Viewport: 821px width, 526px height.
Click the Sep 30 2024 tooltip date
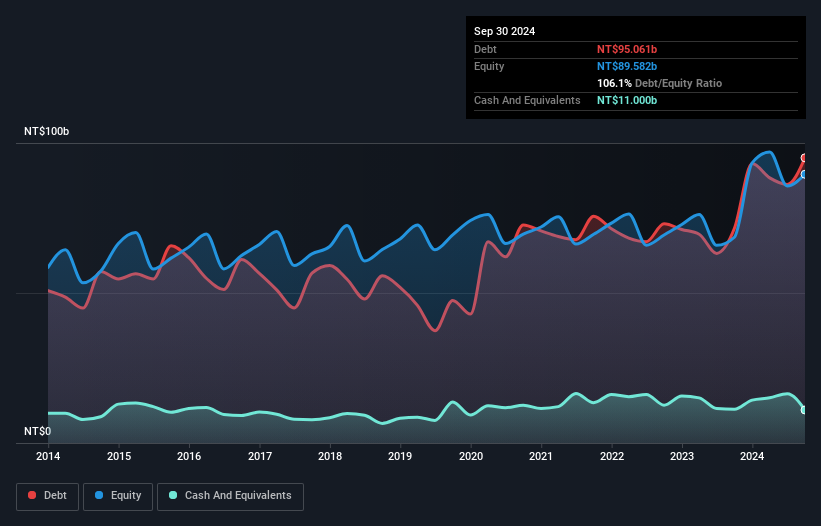click(x=504, y=31)
